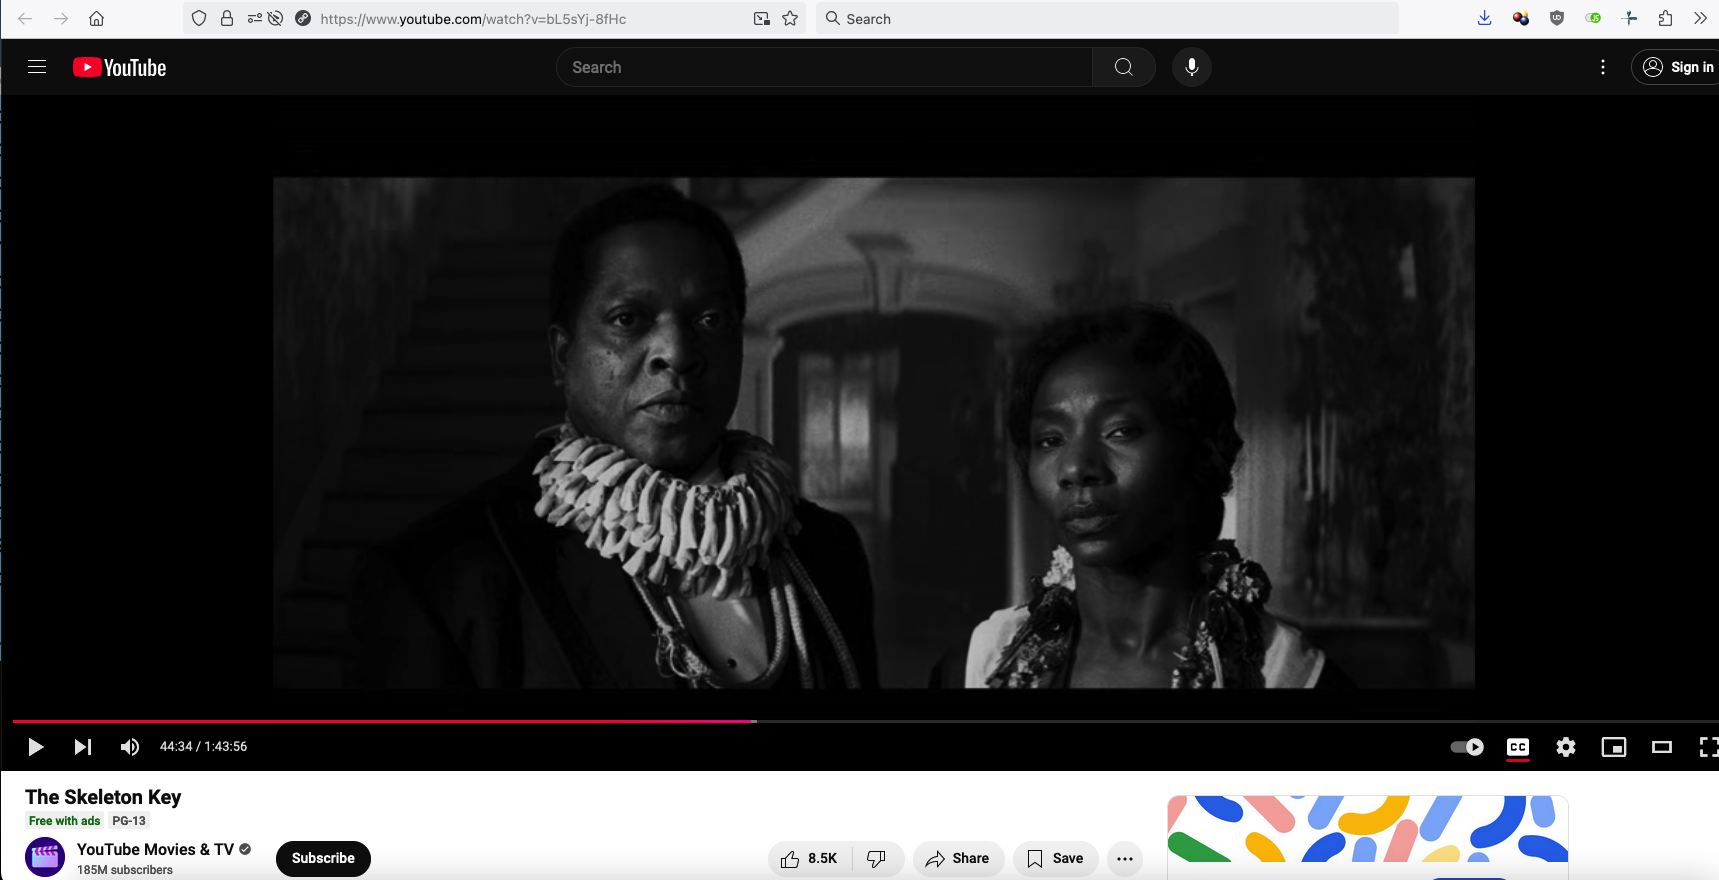This screenshot has width=1719, height=880.
Task: Show more toolbar tools via double chevron
Action: click(1701, 19)
